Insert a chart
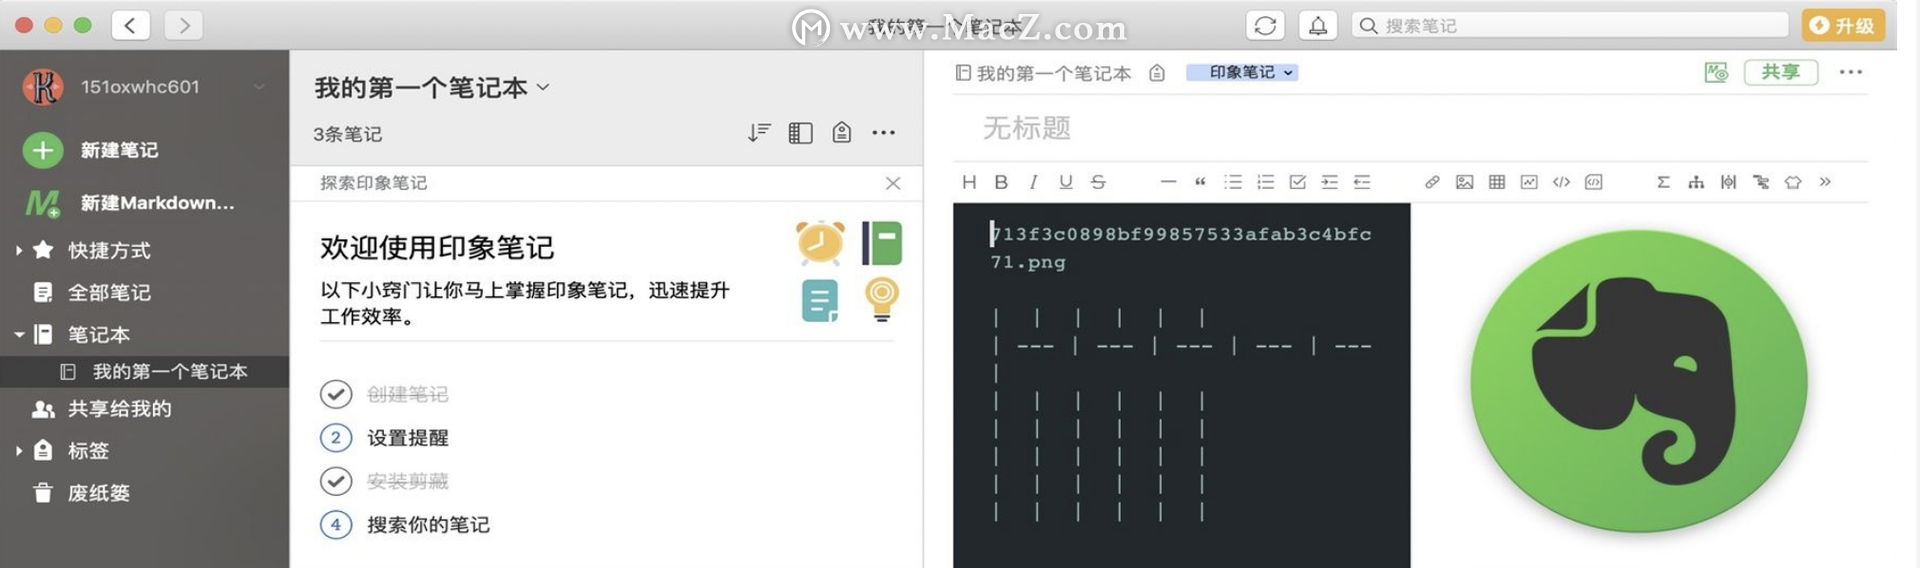1920x568 pixels. (1529, 182)
